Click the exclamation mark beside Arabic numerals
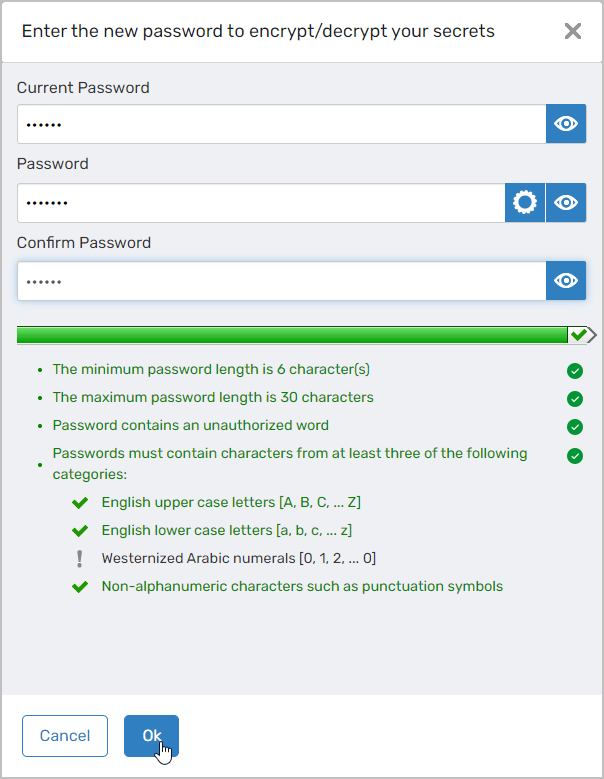Viewport: 604px width, 779px height. 81,558
